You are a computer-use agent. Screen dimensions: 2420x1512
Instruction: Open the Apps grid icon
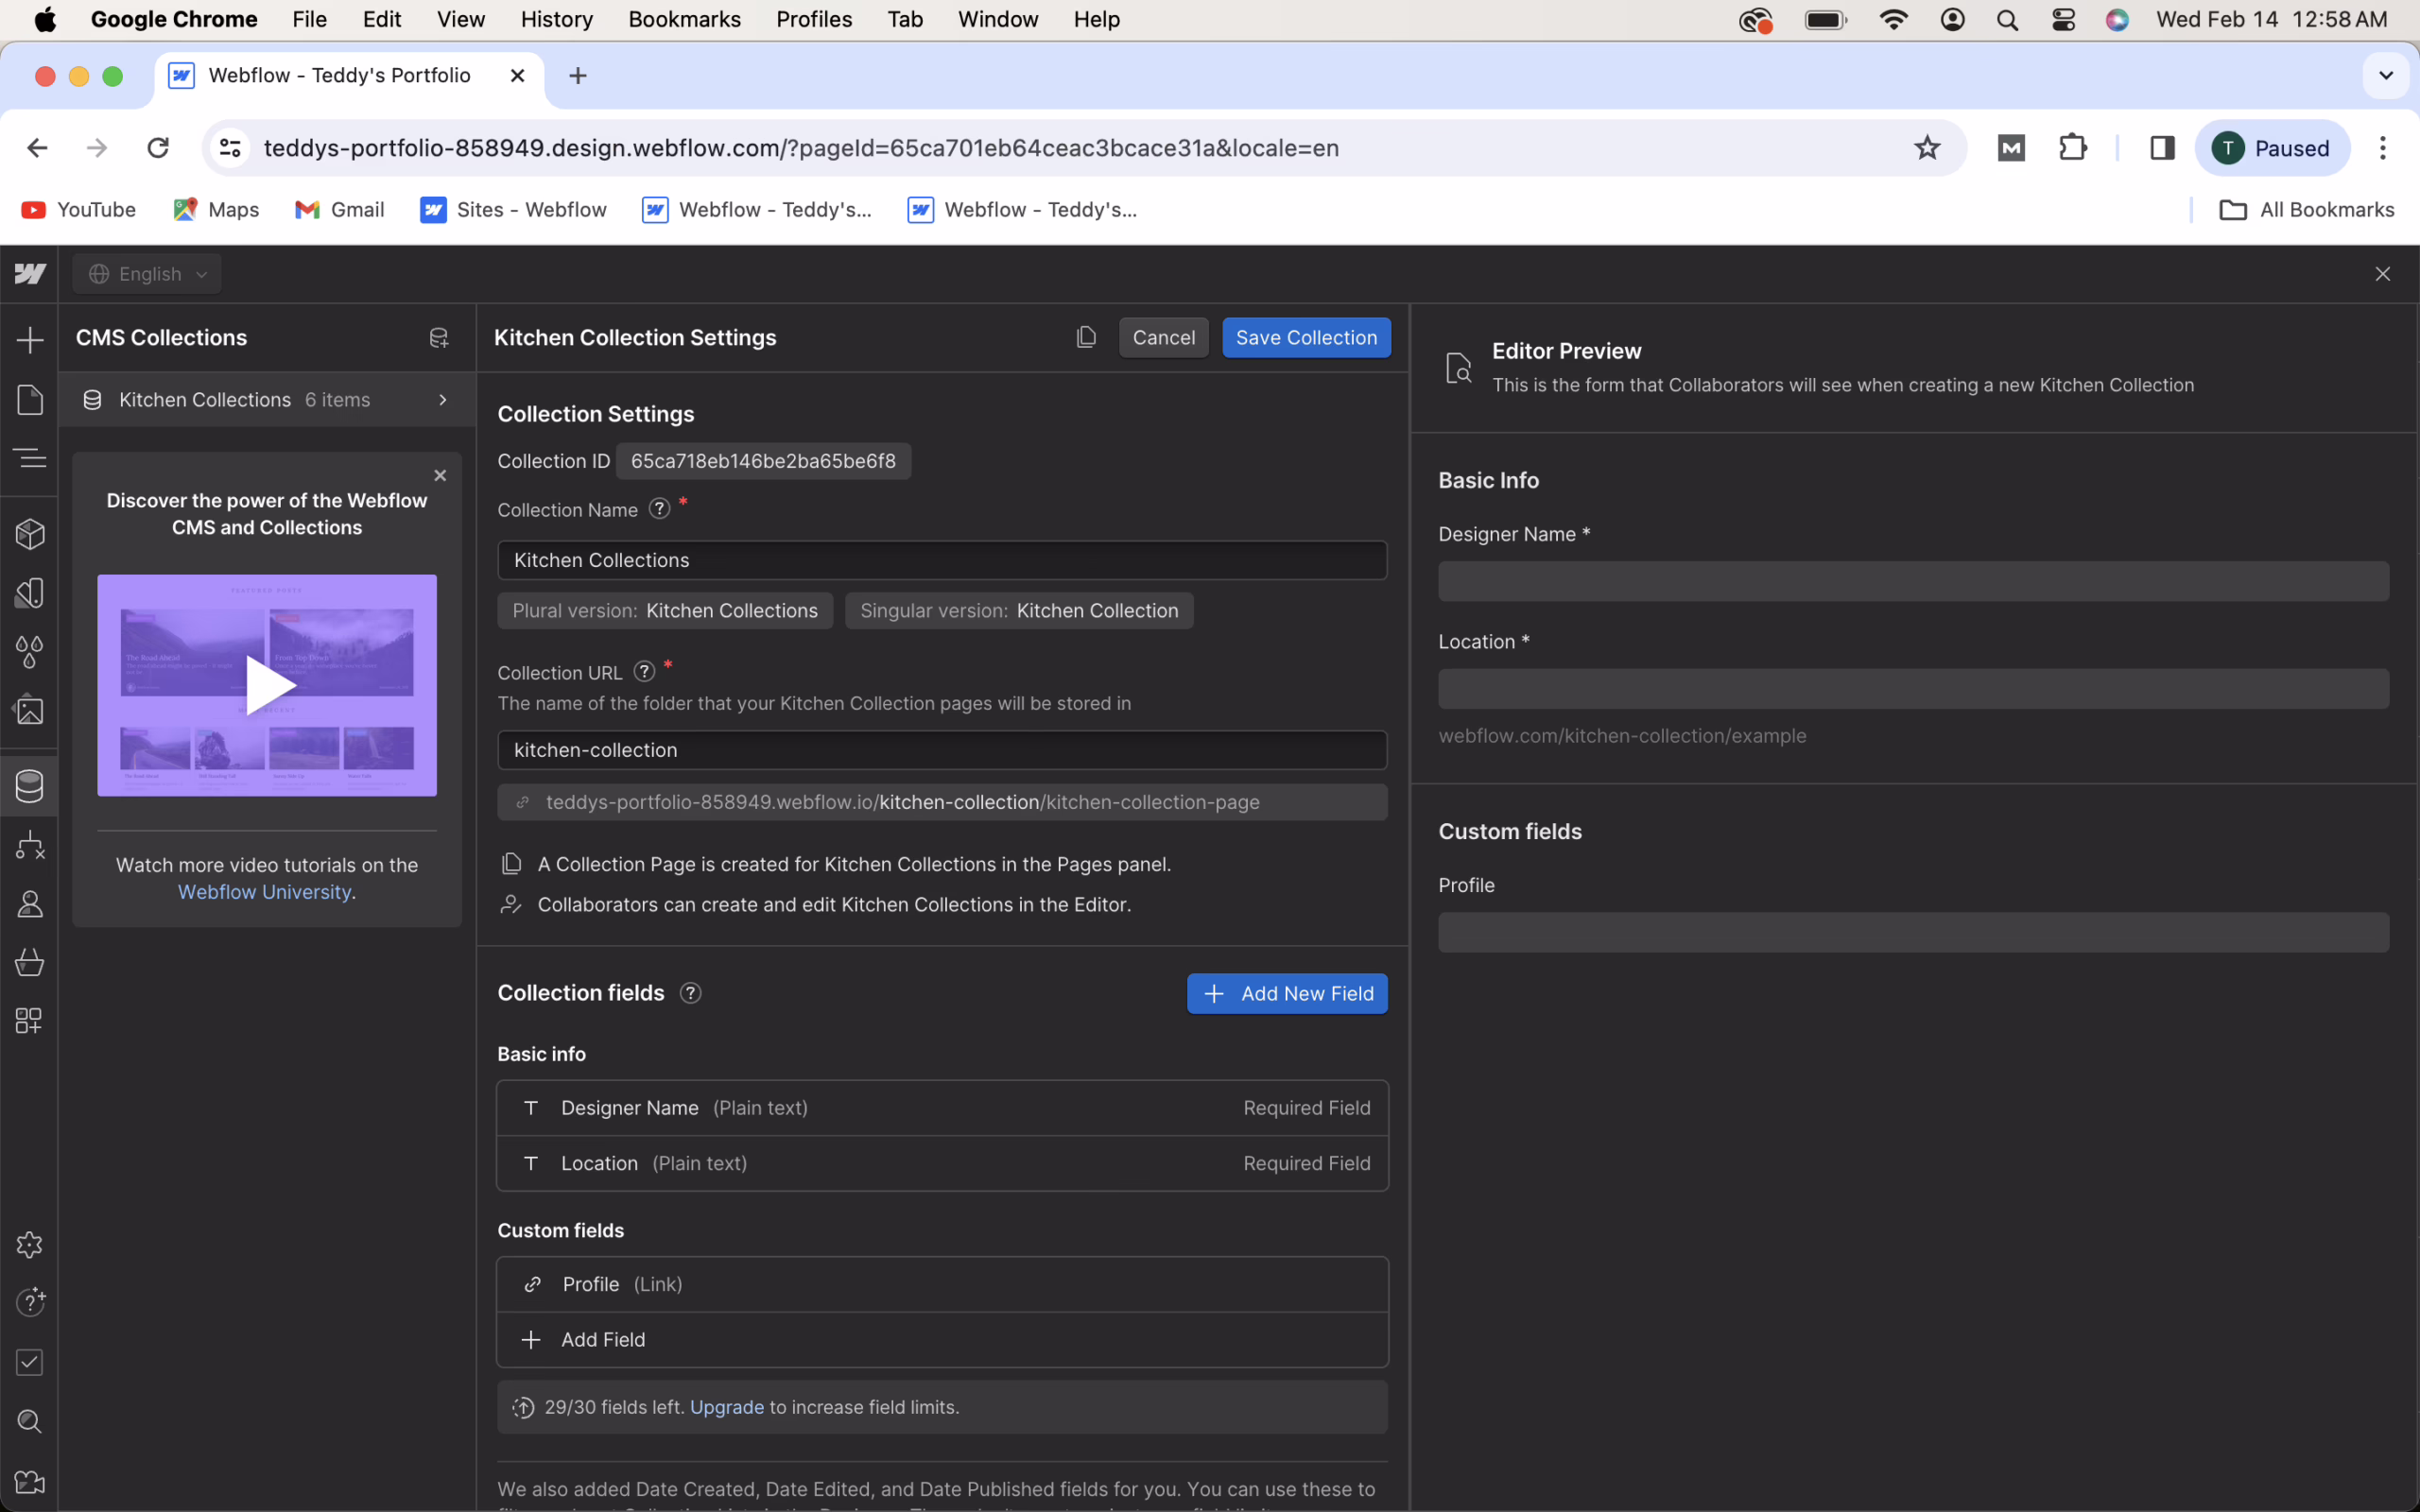[30, 1021]
